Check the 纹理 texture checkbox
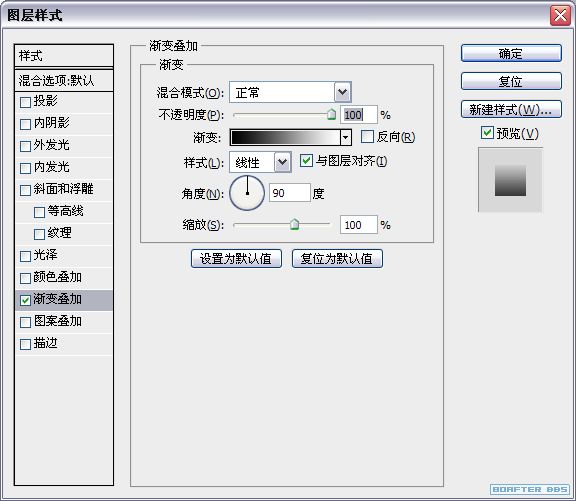The width and height of the screenshot is (576, 501). point(39,234)
